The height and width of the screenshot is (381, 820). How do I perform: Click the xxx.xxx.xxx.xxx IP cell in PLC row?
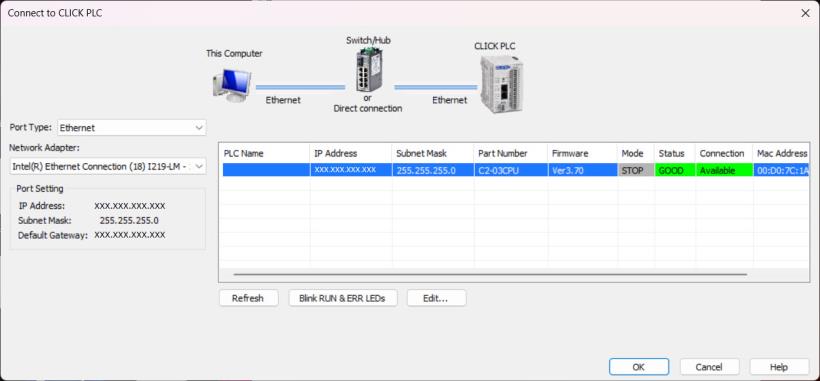(350, 170)
